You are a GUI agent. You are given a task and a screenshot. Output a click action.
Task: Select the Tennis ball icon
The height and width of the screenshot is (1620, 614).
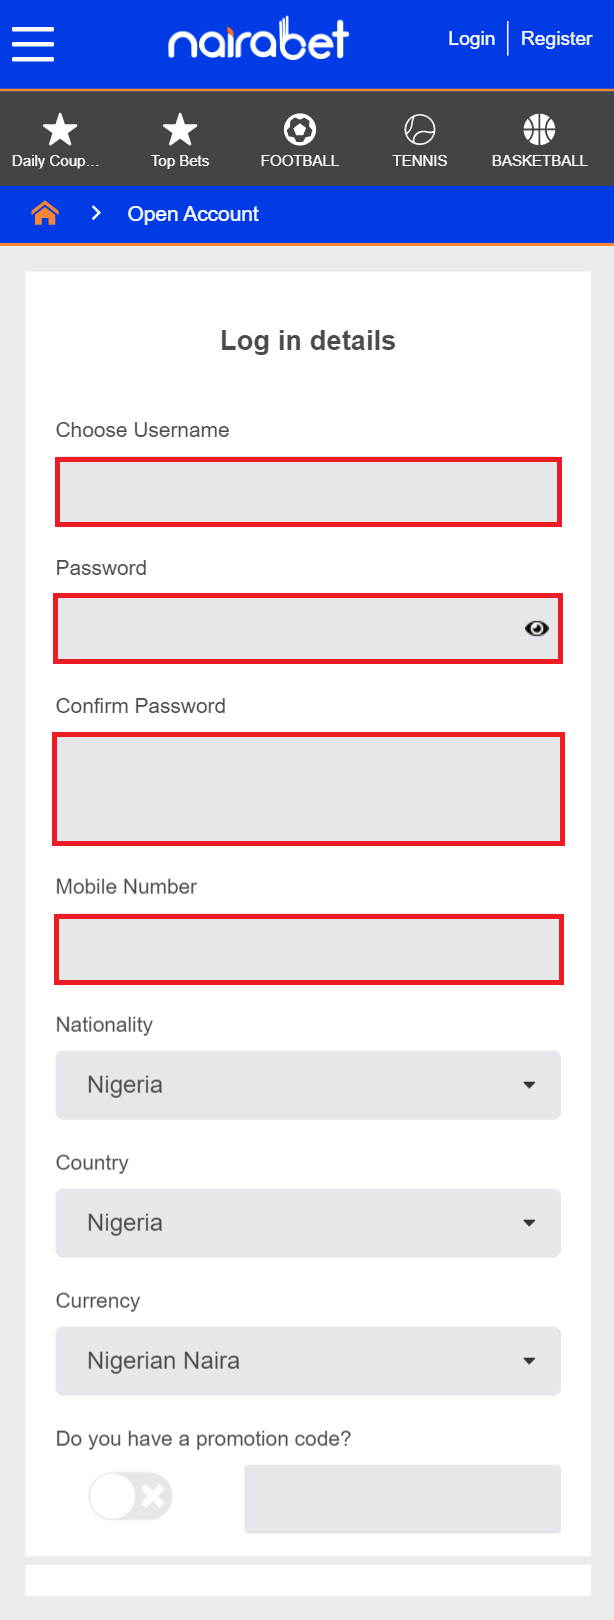[x=420, y=130]
